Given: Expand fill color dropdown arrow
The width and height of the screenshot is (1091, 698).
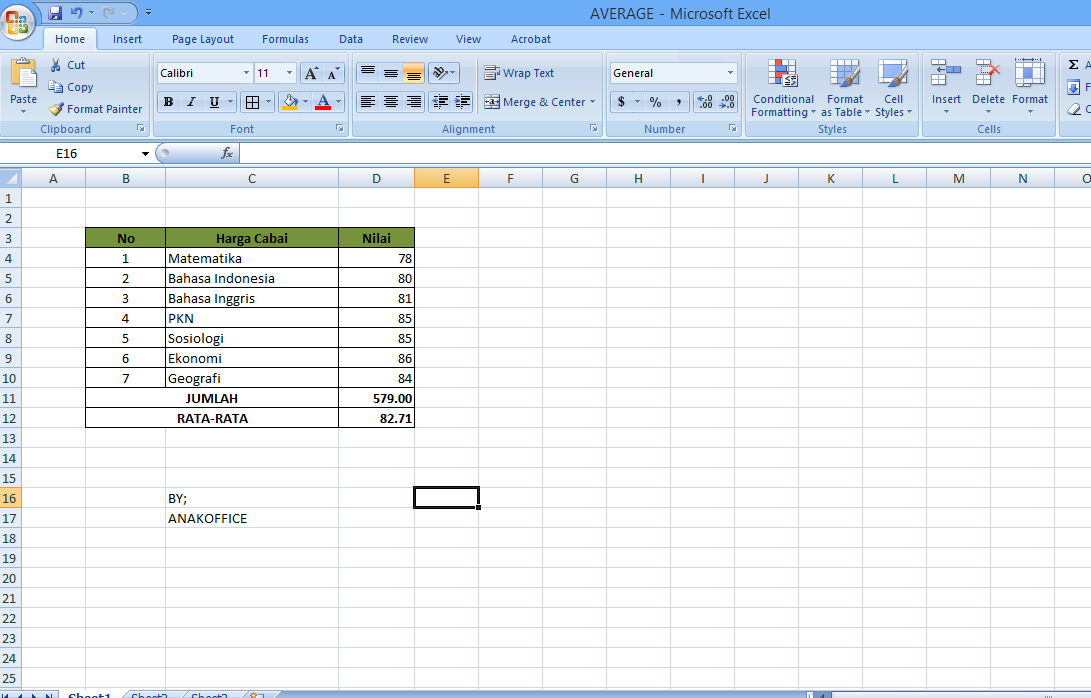Looking at the screenshot, I should [x=305, y=102].
